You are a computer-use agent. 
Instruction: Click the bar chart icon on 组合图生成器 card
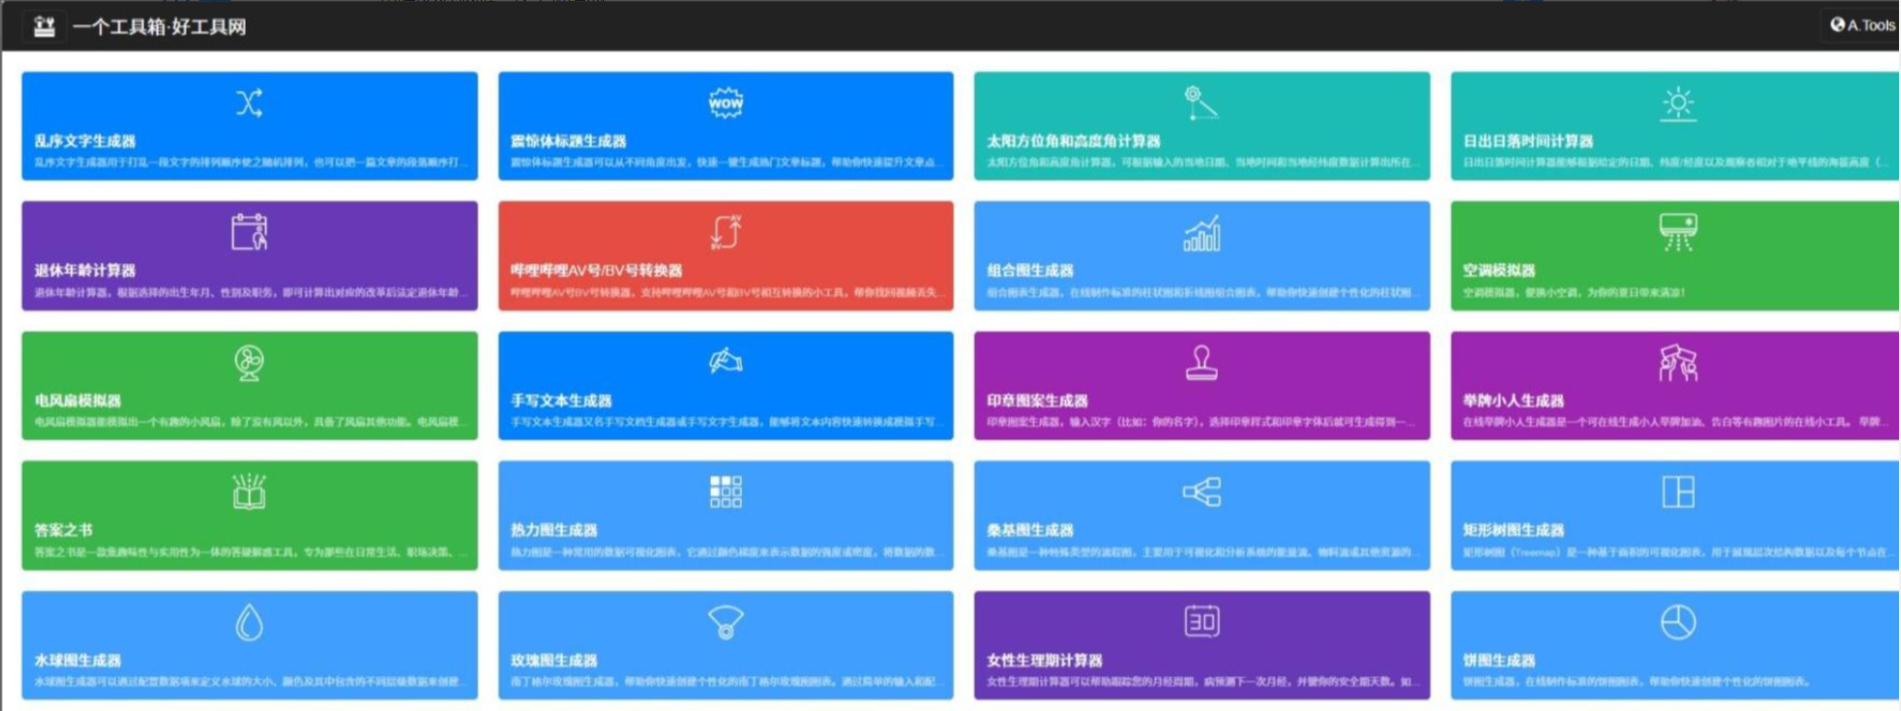[1201, 233]
